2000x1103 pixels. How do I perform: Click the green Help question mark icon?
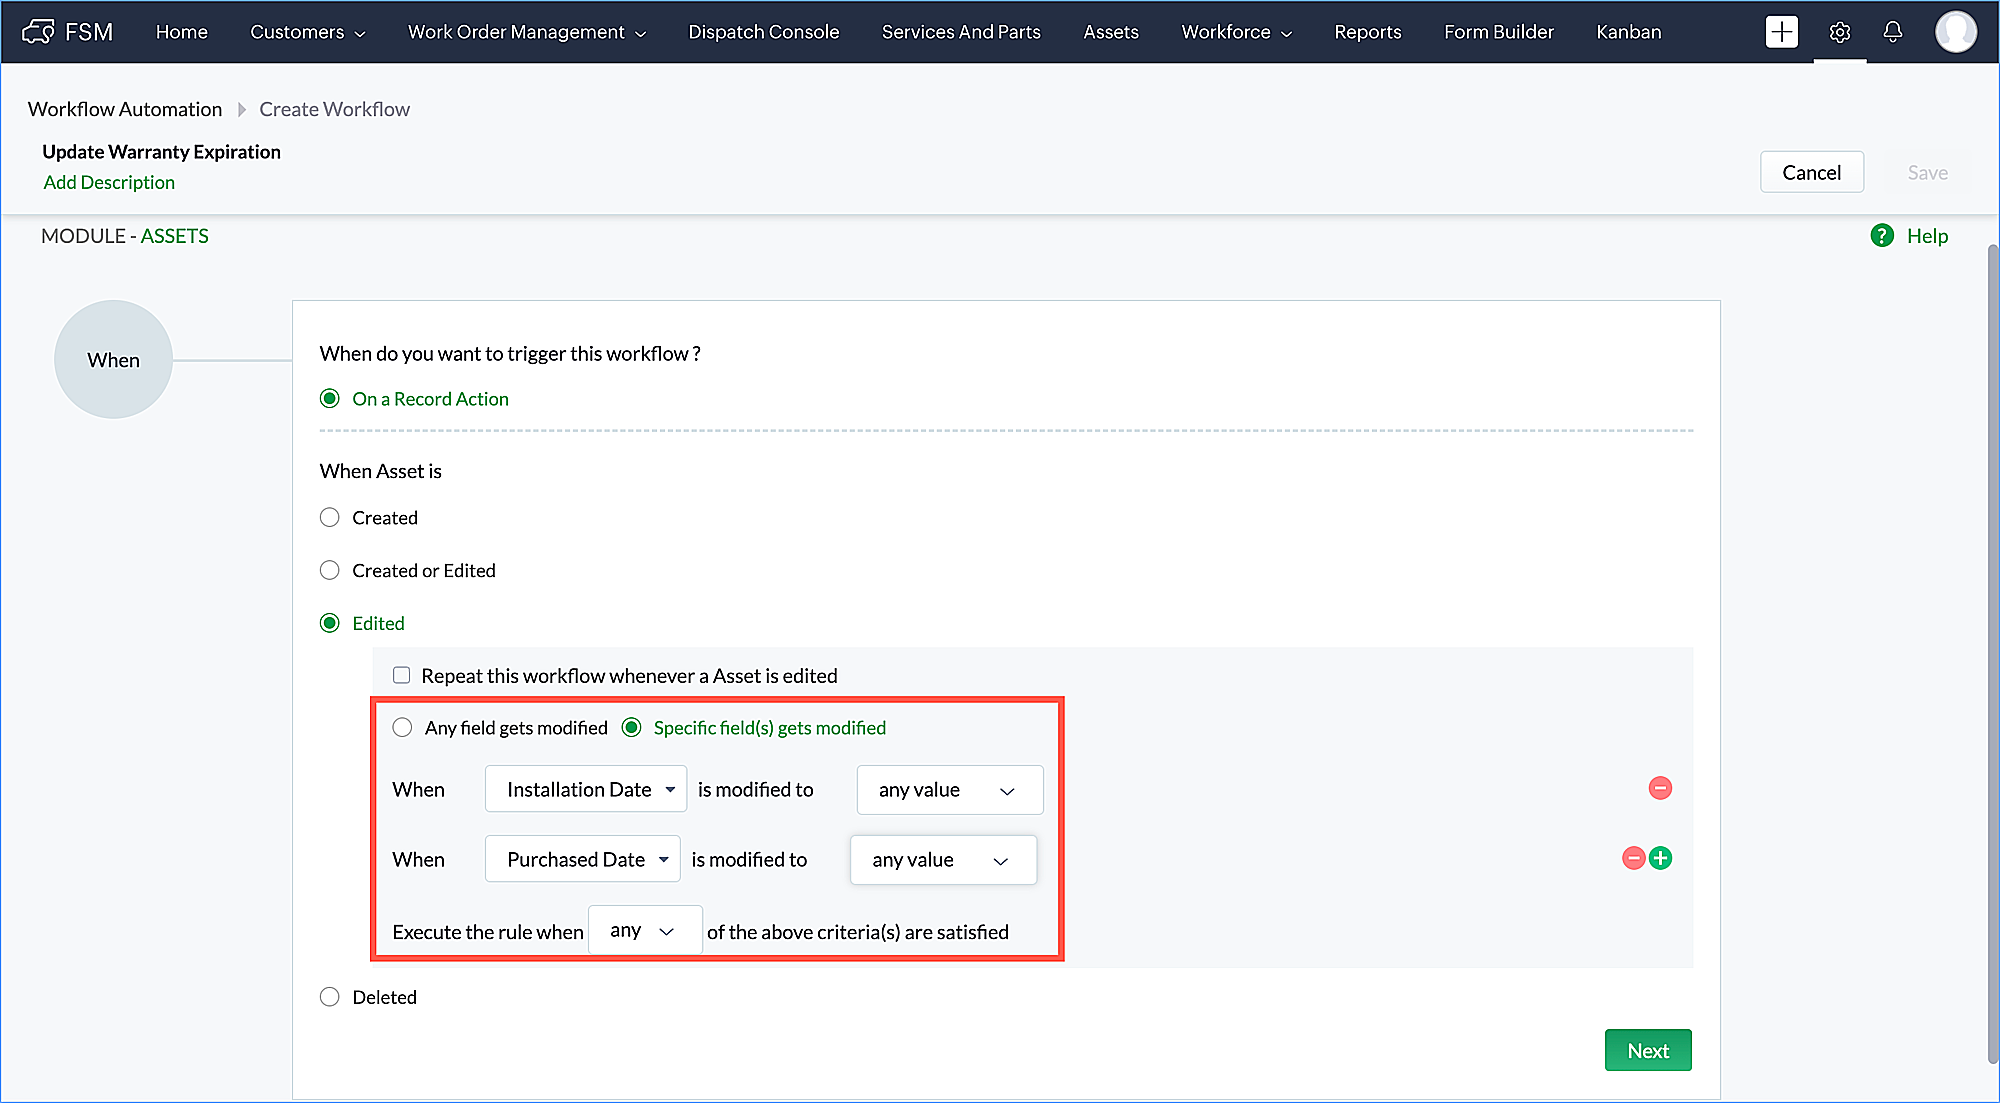click(x=1882, y=236)
